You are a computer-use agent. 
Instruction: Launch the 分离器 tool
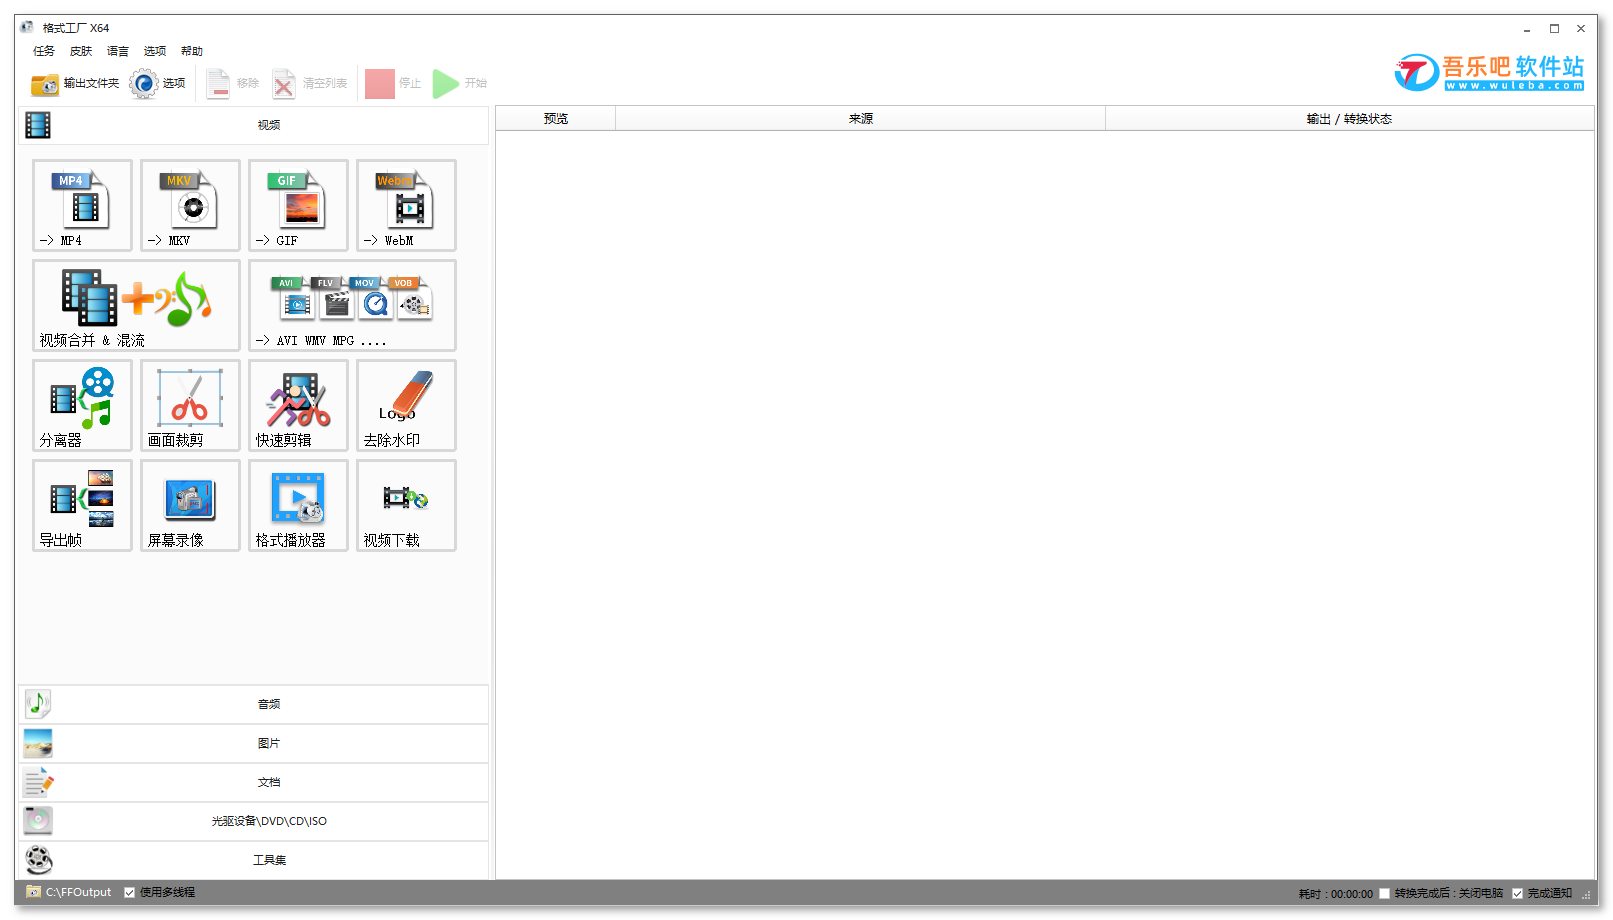click(82, 405)
